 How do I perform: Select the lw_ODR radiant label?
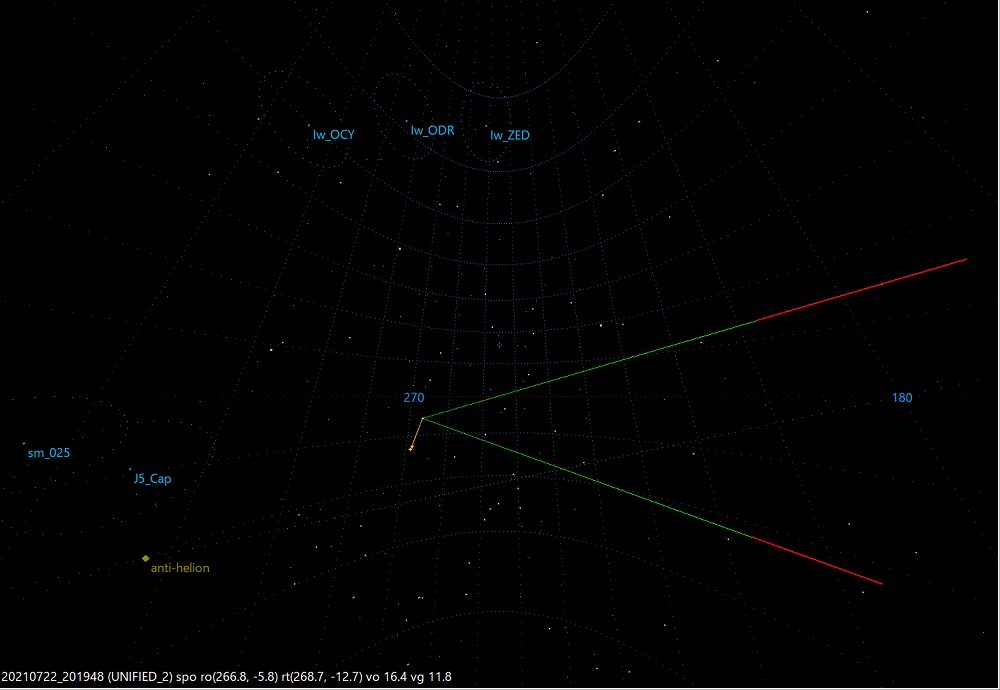coord(432,130)
